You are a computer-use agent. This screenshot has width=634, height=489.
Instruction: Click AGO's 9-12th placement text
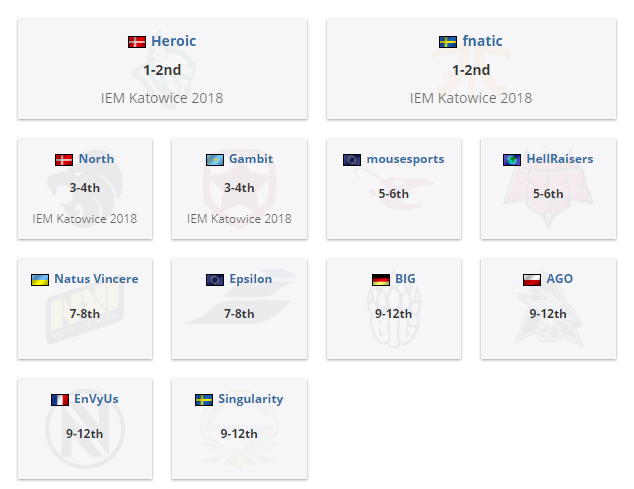point(548,314)
